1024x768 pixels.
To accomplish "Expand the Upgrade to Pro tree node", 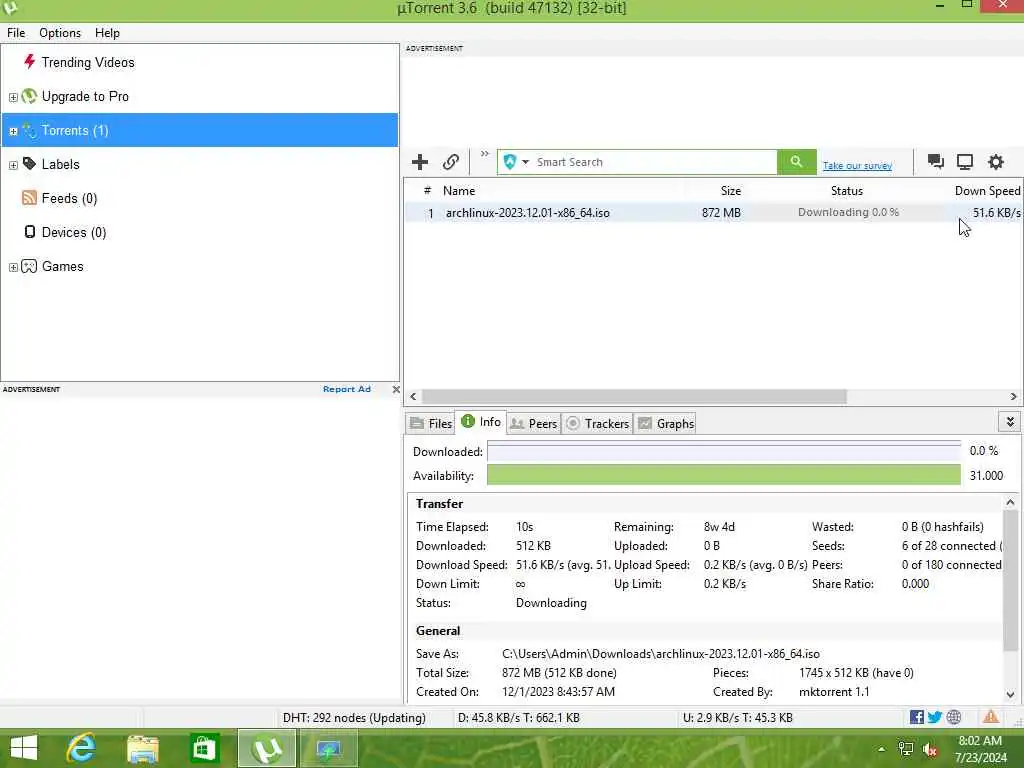I will pyautogui.click(x=13, y=97).
